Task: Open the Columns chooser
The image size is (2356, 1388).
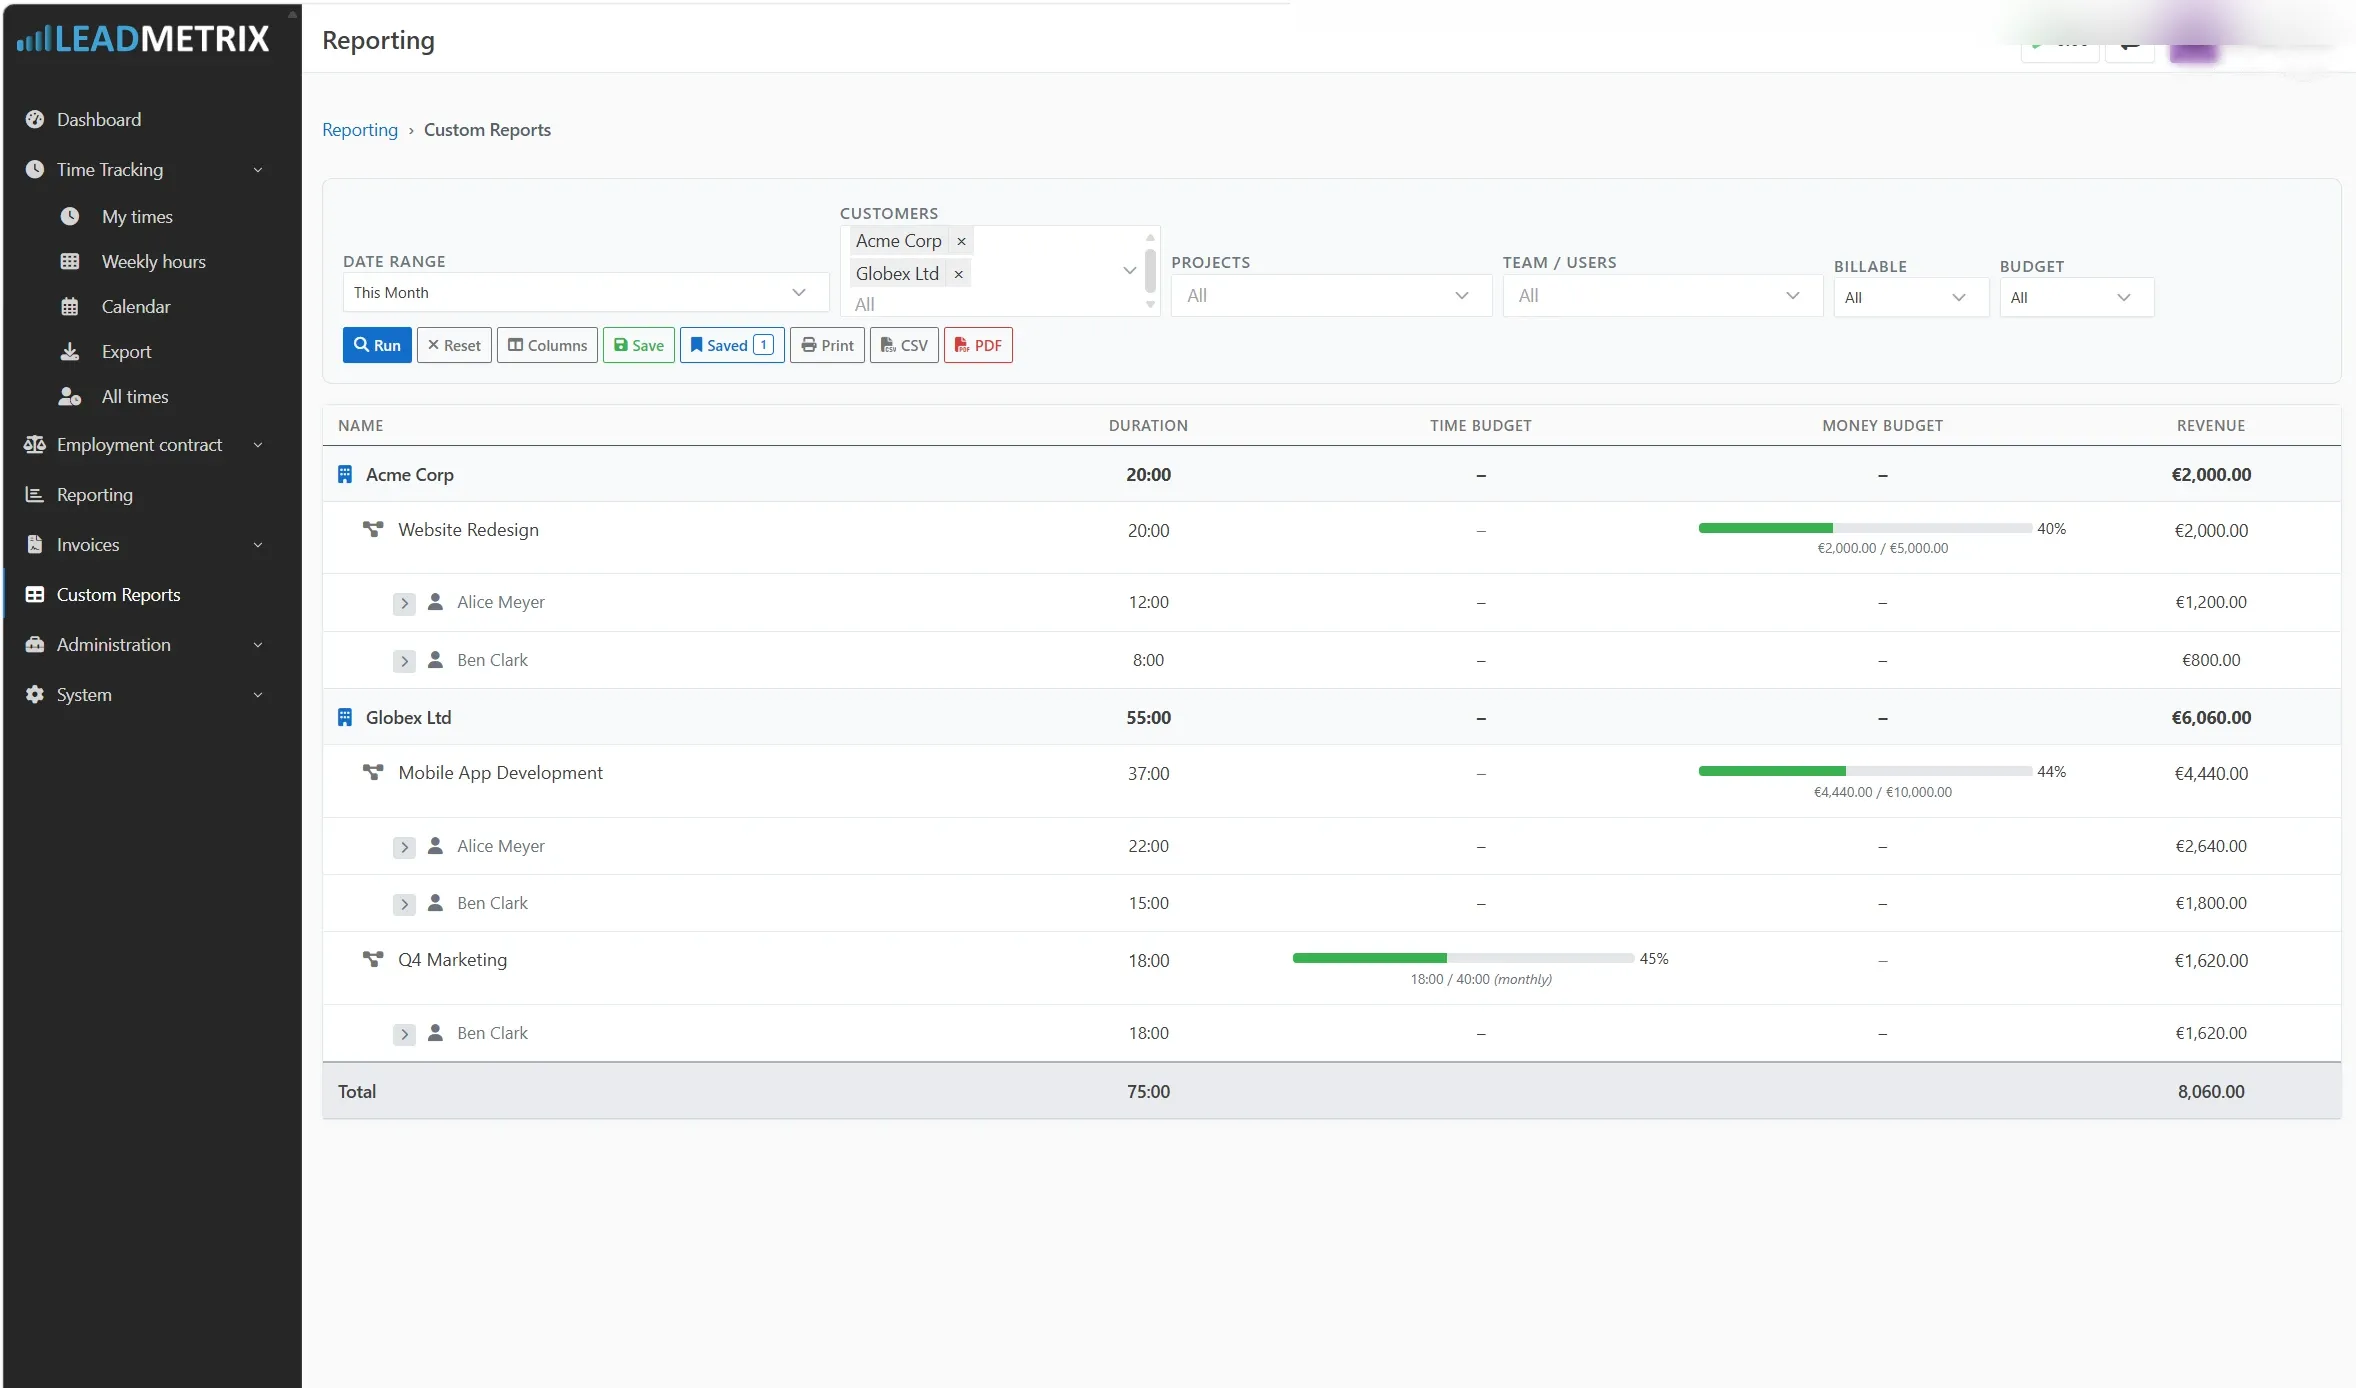Action: click(x=547, y=345)
